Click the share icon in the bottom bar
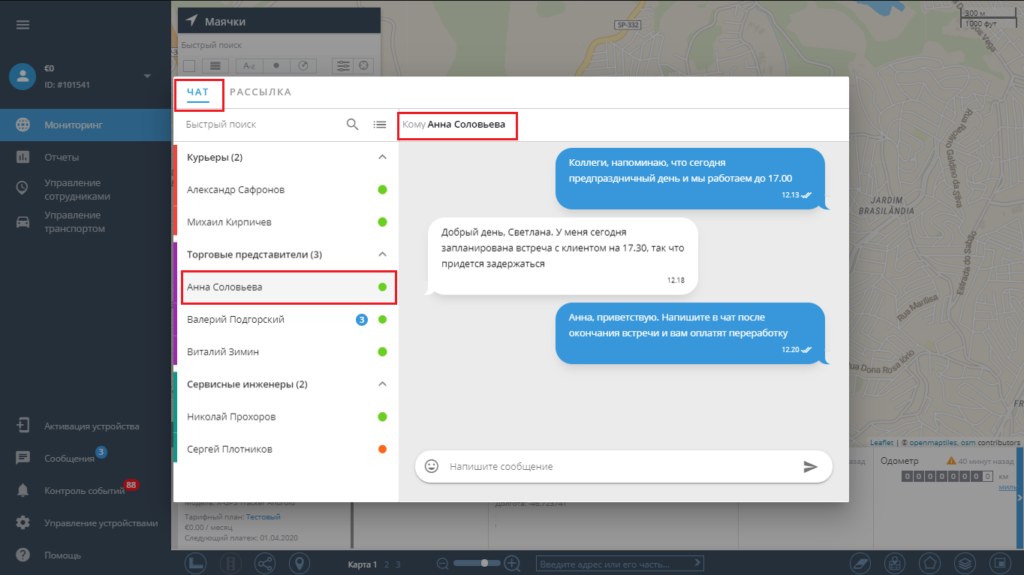The image size is (1024, 575). click(x=264, y=563)
